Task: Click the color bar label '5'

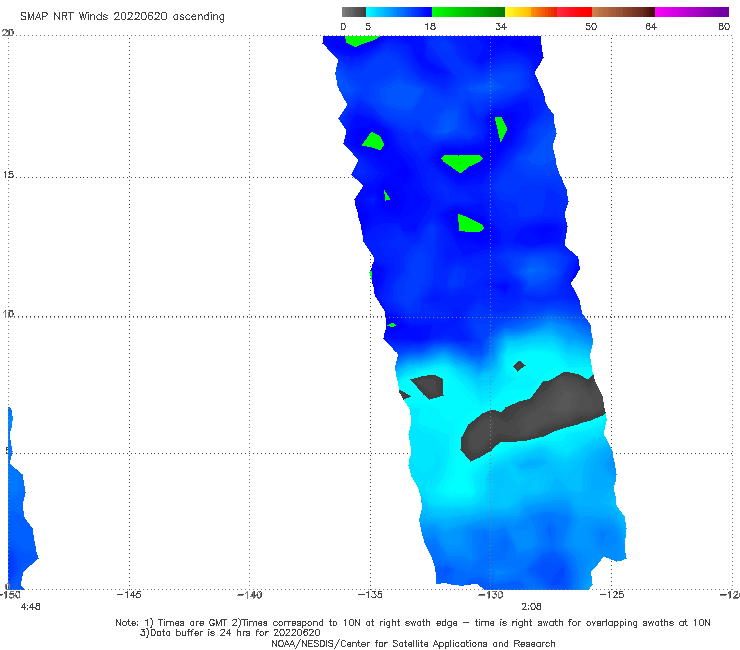Action: pos(368,26)
